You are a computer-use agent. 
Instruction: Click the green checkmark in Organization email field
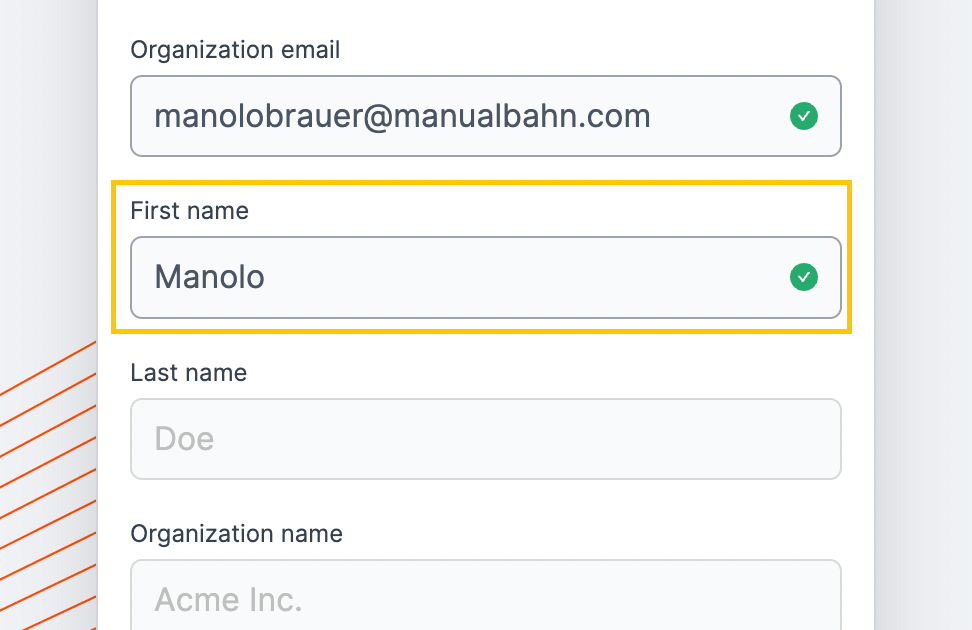(803, 116)
